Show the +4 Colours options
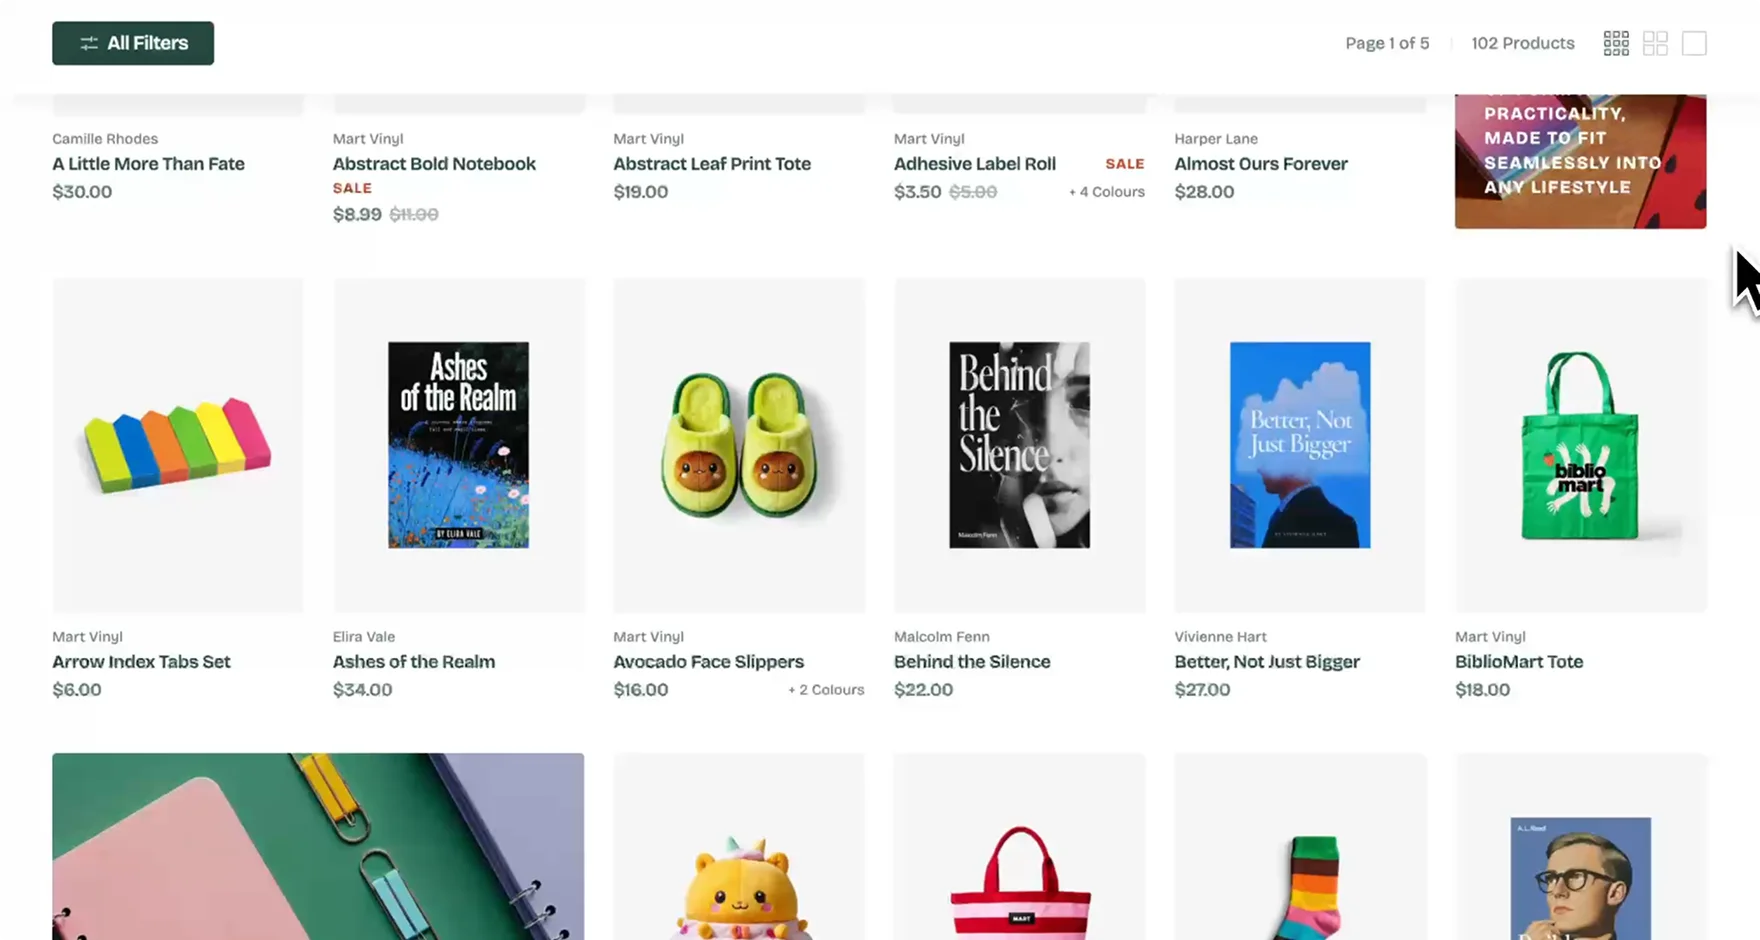Screen dimensions: 1760x940 pyautogui.click(x=1106, y=192)
